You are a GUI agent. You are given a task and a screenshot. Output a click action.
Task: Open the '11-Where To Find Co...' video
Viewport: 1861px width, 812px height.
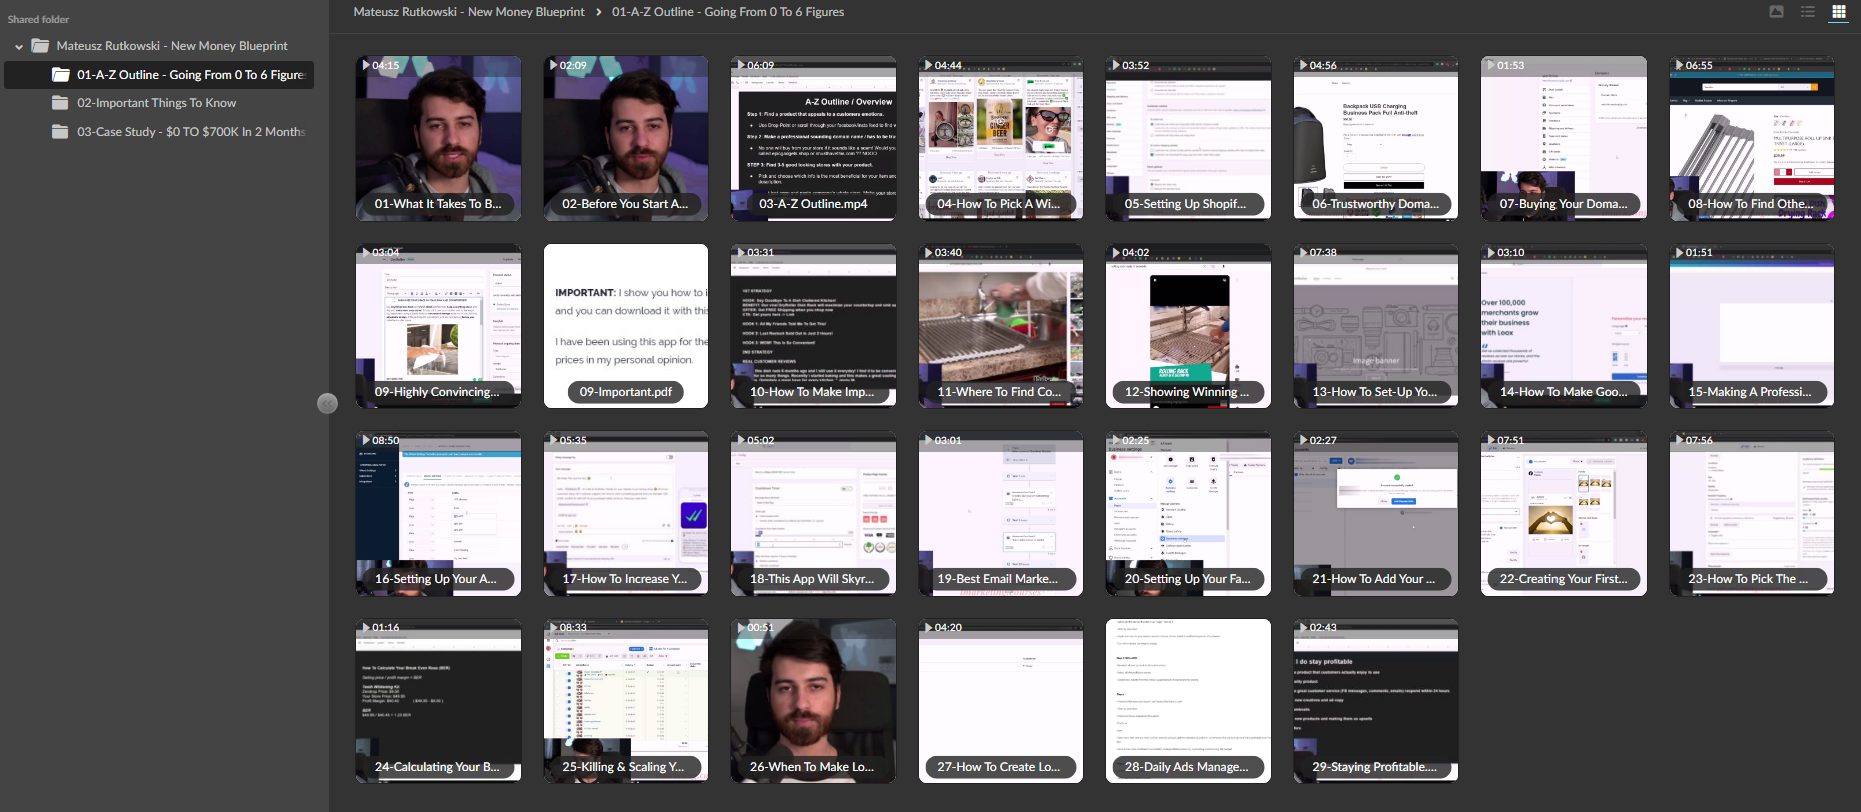1001,326
